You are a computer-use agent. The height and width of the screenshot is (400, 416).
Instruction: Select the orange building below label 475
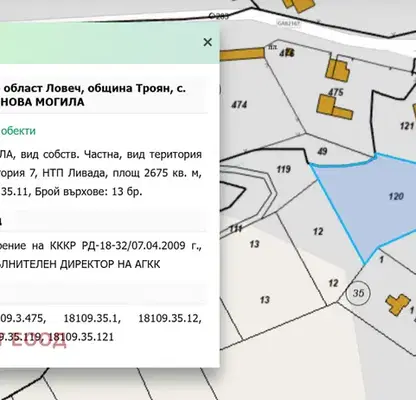[333, 107]
